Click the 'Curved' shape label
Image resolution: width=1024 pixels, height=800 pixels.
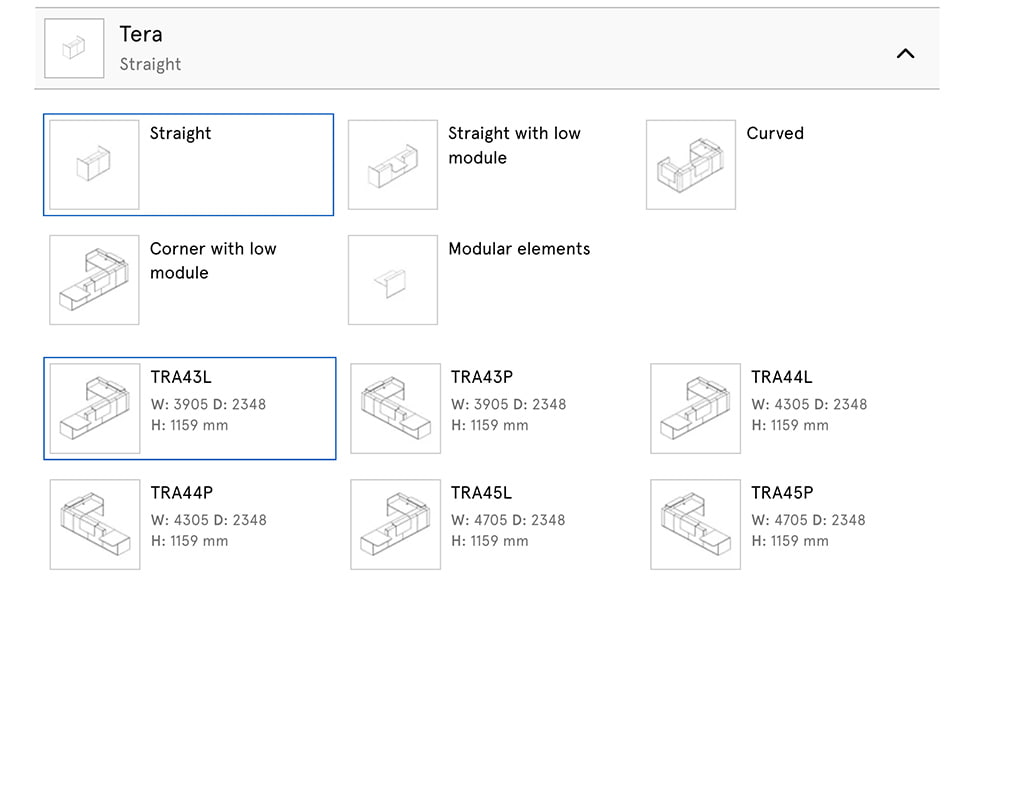775,133
